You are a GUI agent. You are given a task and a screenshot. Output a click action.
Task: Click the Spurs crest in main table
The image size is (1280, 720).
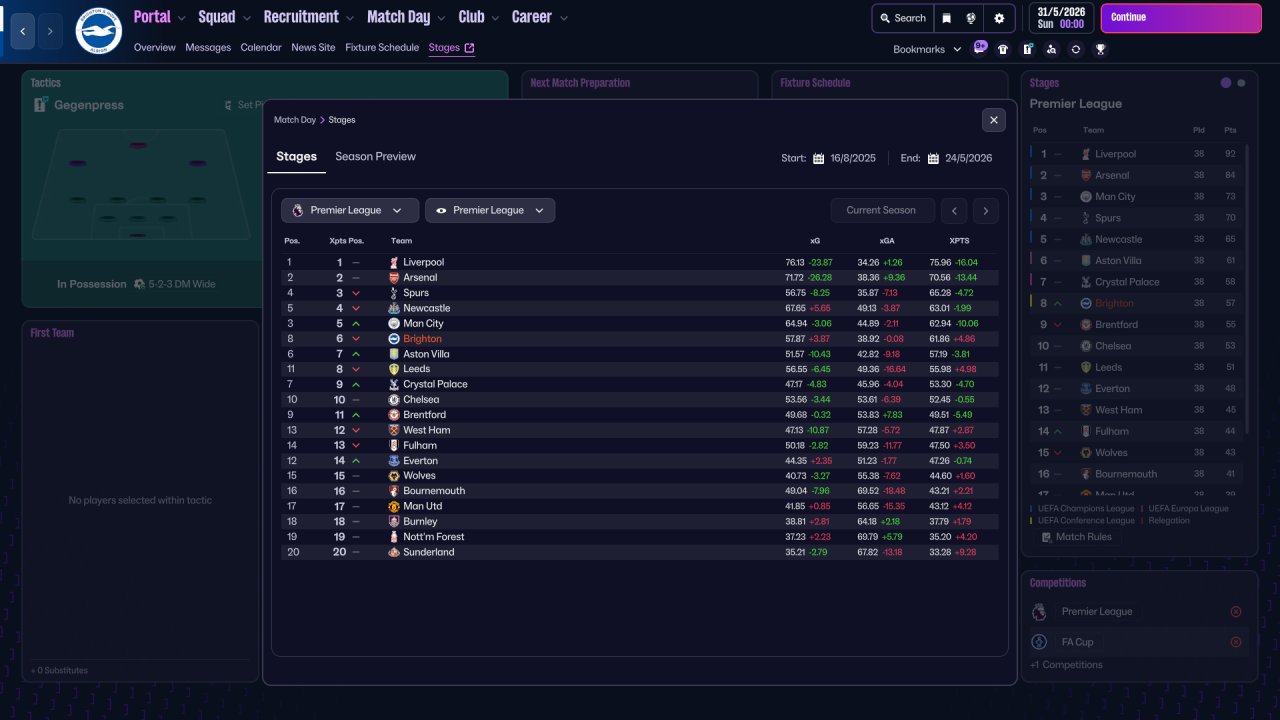394,293
